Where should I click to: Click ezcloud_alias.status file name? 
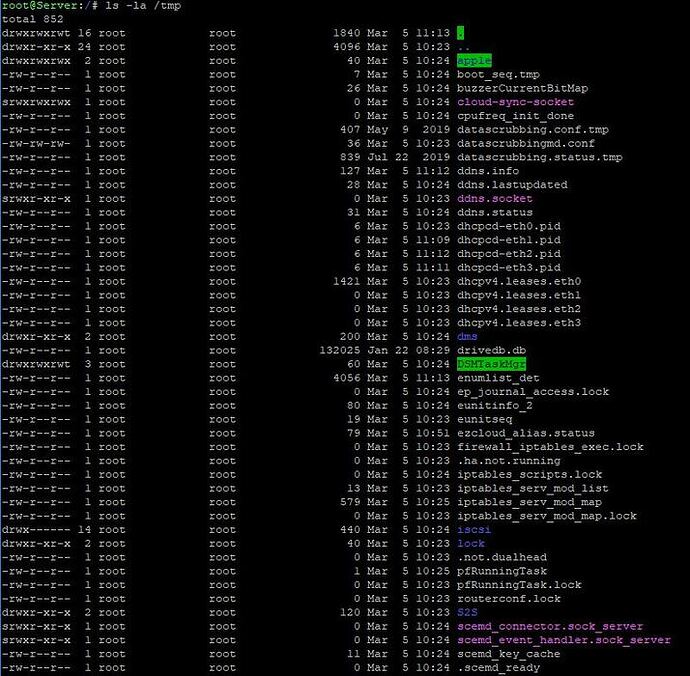coord(526,434)
